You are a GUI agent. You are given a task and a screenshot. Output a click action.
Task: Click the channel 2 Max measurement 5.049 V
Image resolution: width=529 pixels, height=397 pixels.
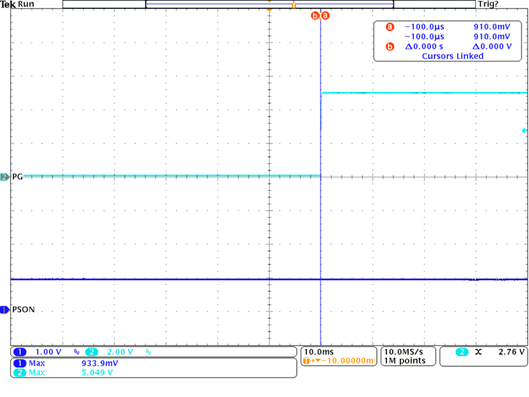coord(63,372)
